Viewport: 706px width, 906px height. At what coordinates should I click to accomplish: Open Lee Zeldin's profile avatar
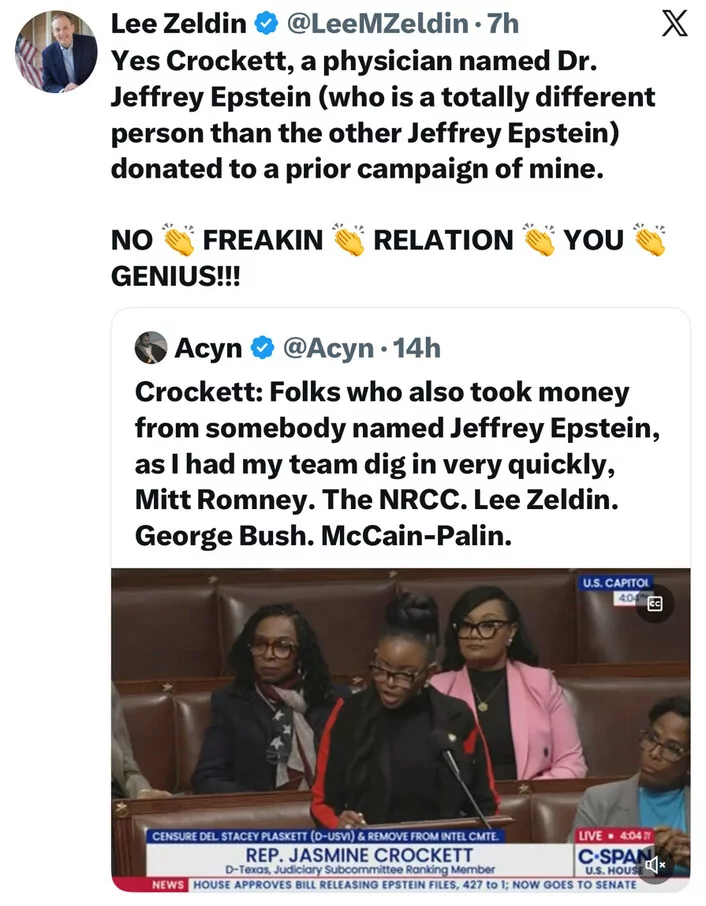point(56,50)
